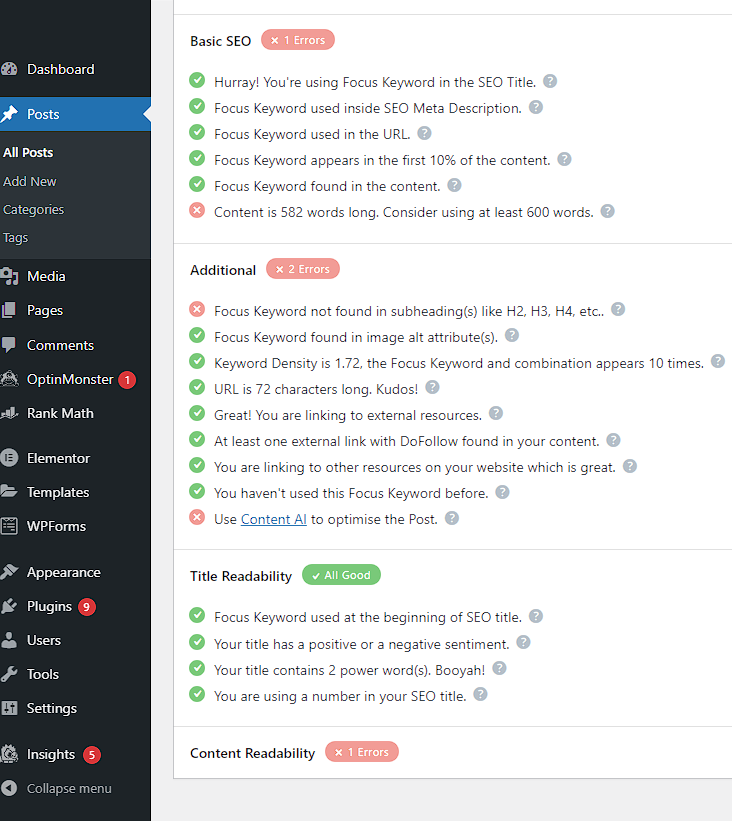Open the Dashboard menu item
The height and width of the screenshot is (821, 732).
[x=60, y=69]
